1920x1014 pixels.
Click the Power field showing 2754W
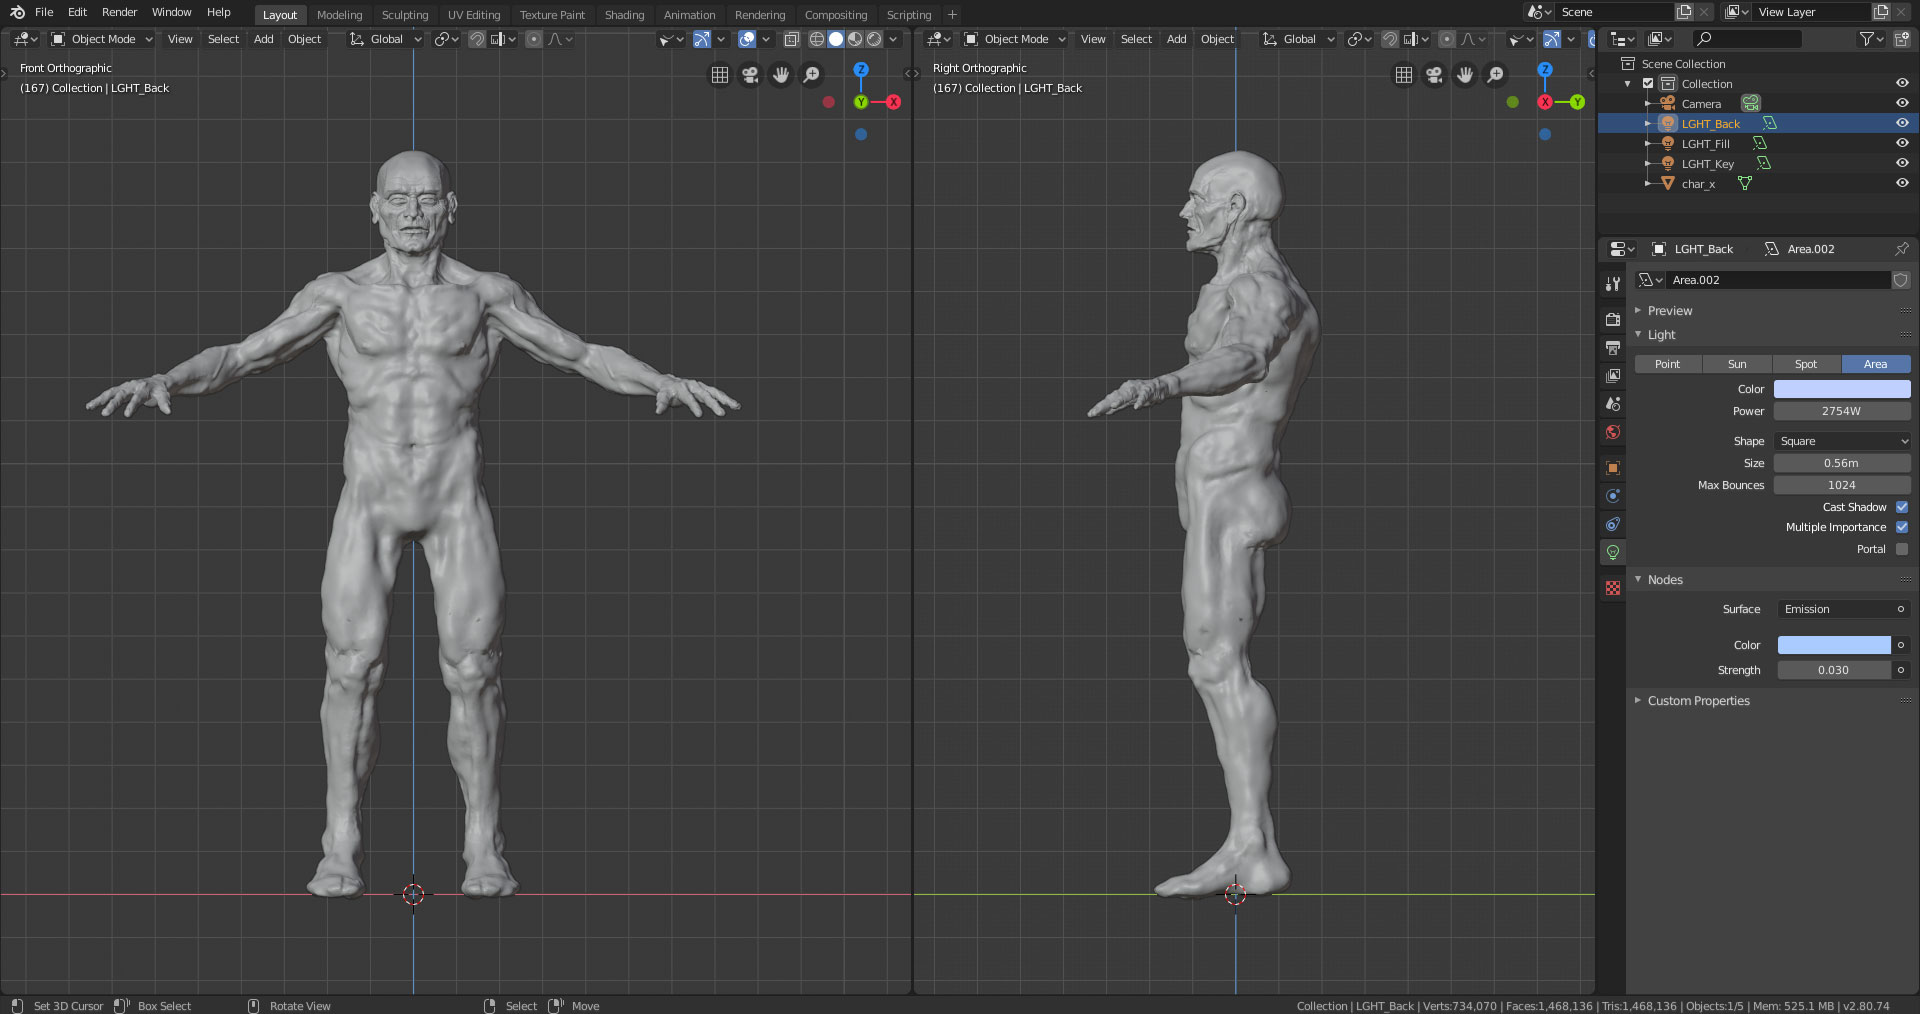1841,411
